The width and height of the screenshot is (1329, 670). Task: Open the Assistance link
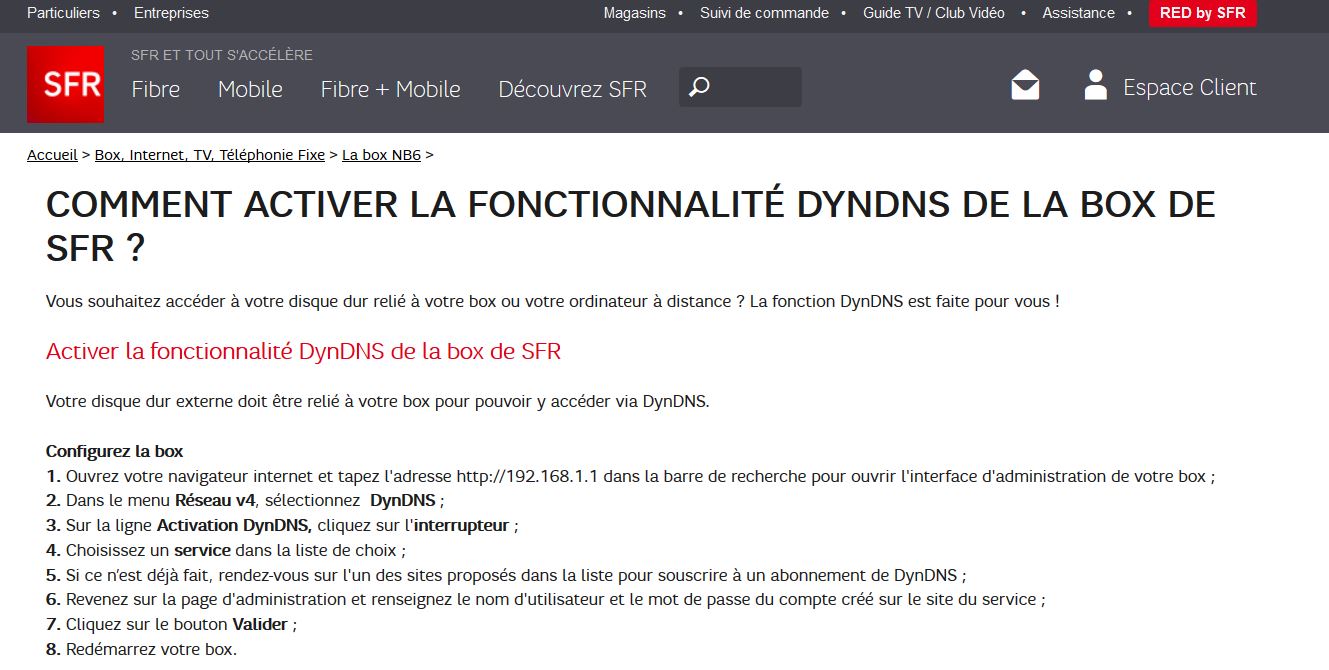pos(1078,13)
